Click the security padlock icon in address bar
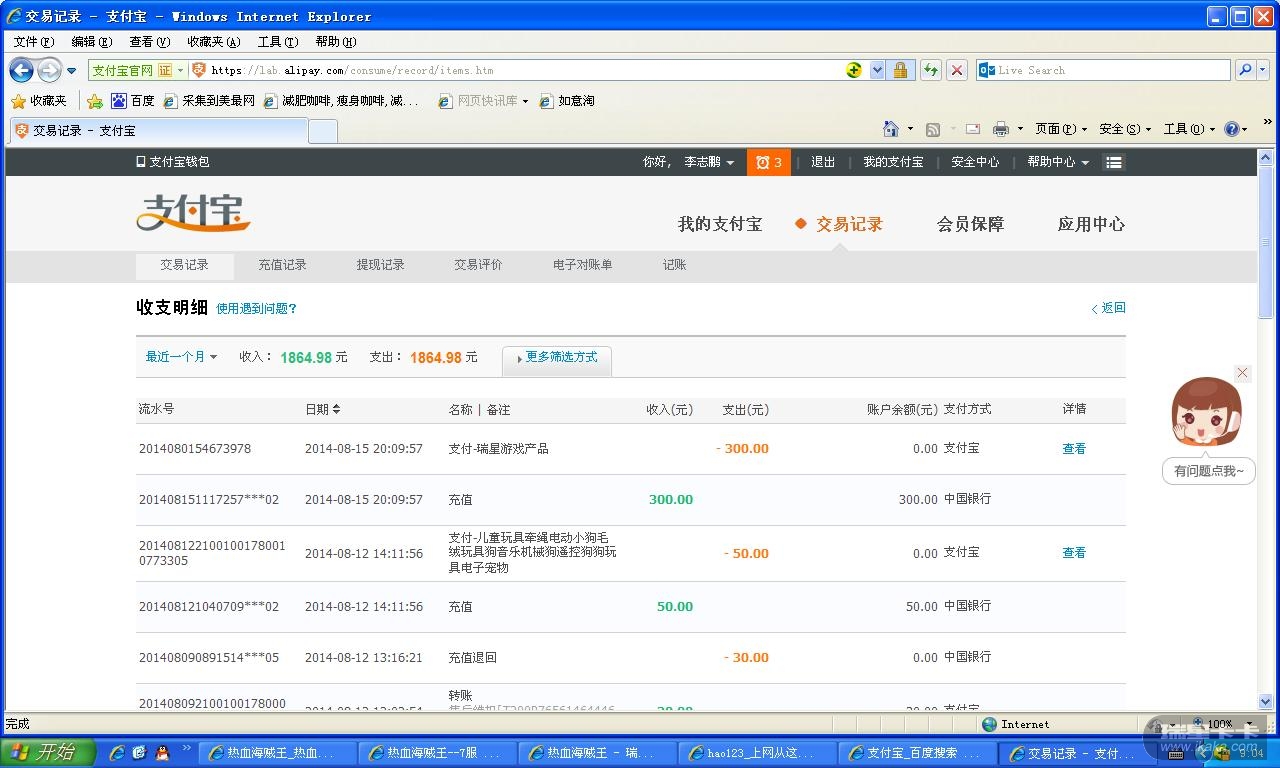The width and height of the screenshot is (1280, 768). (900, 70)
